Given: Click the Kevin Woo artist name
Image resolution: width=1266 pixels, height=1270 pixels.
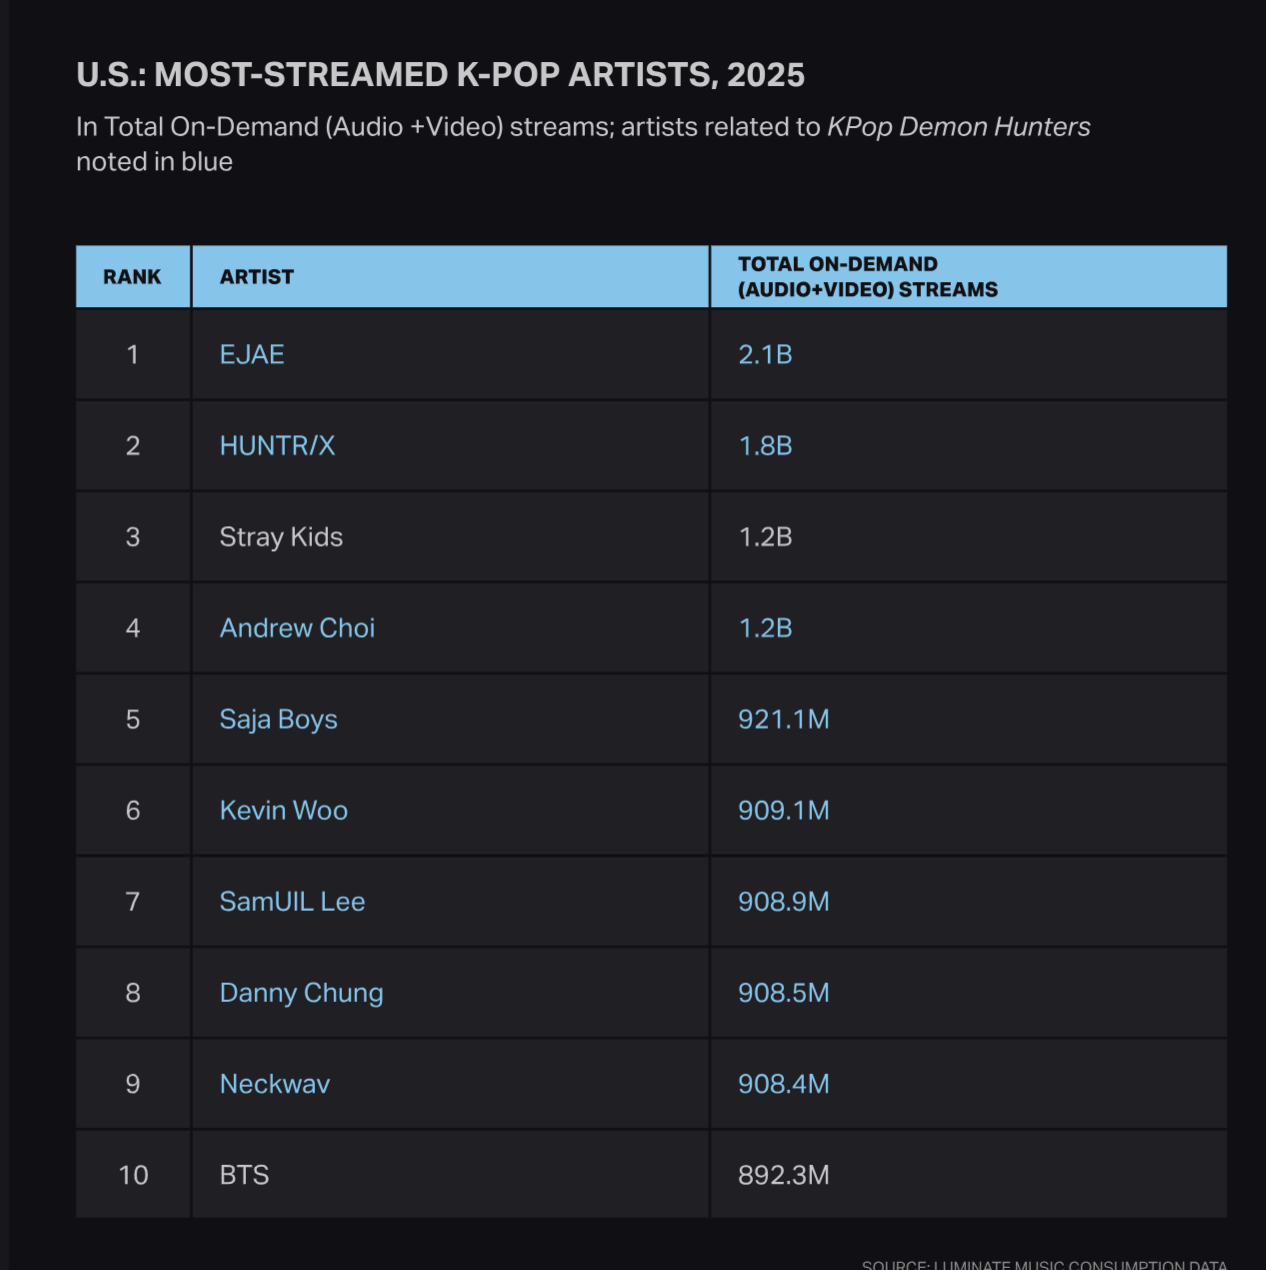Looking at the screenshot, I should coord(283,810).
